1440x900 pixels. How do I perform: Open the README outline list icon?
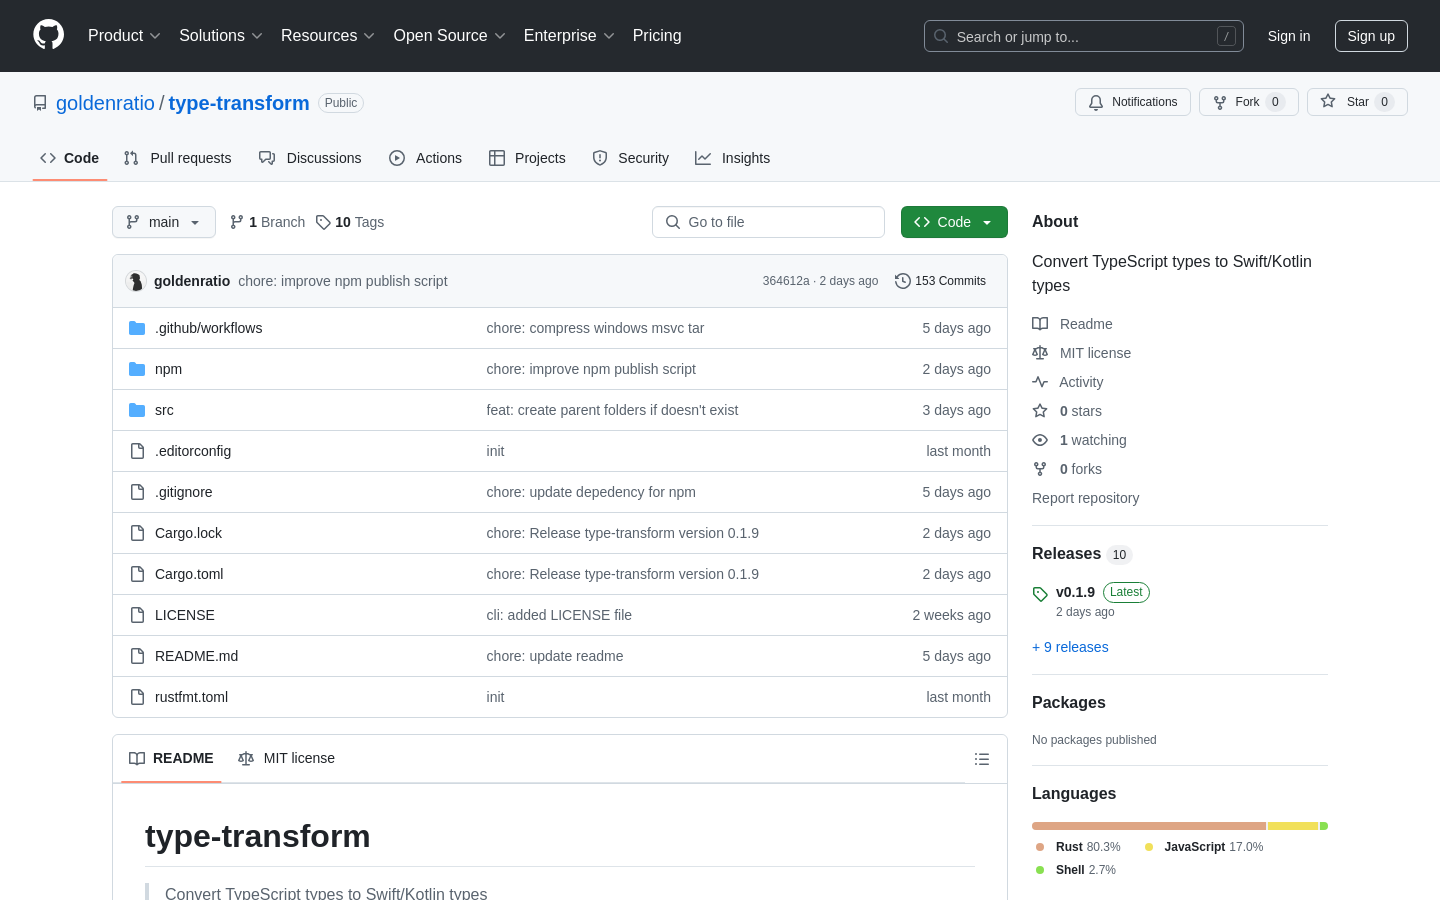982,759
